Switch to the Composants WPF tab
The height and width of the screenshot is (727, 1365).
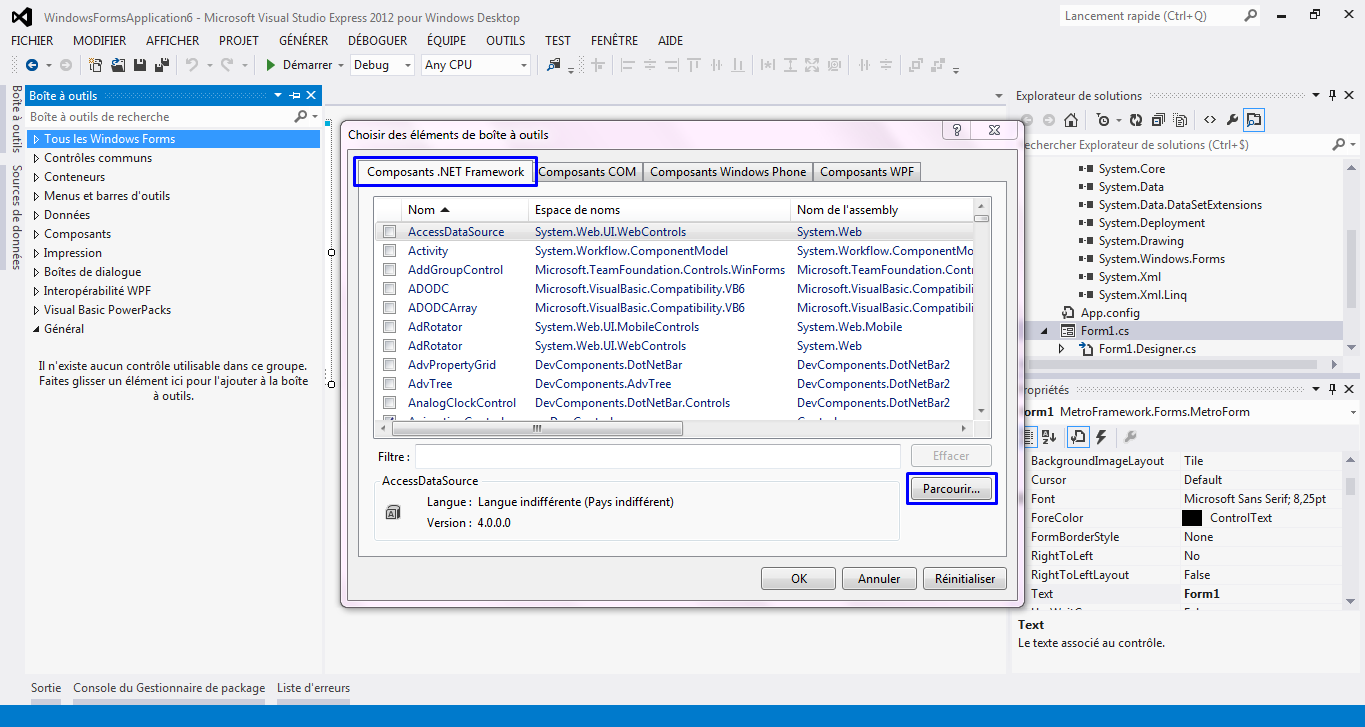867,172
